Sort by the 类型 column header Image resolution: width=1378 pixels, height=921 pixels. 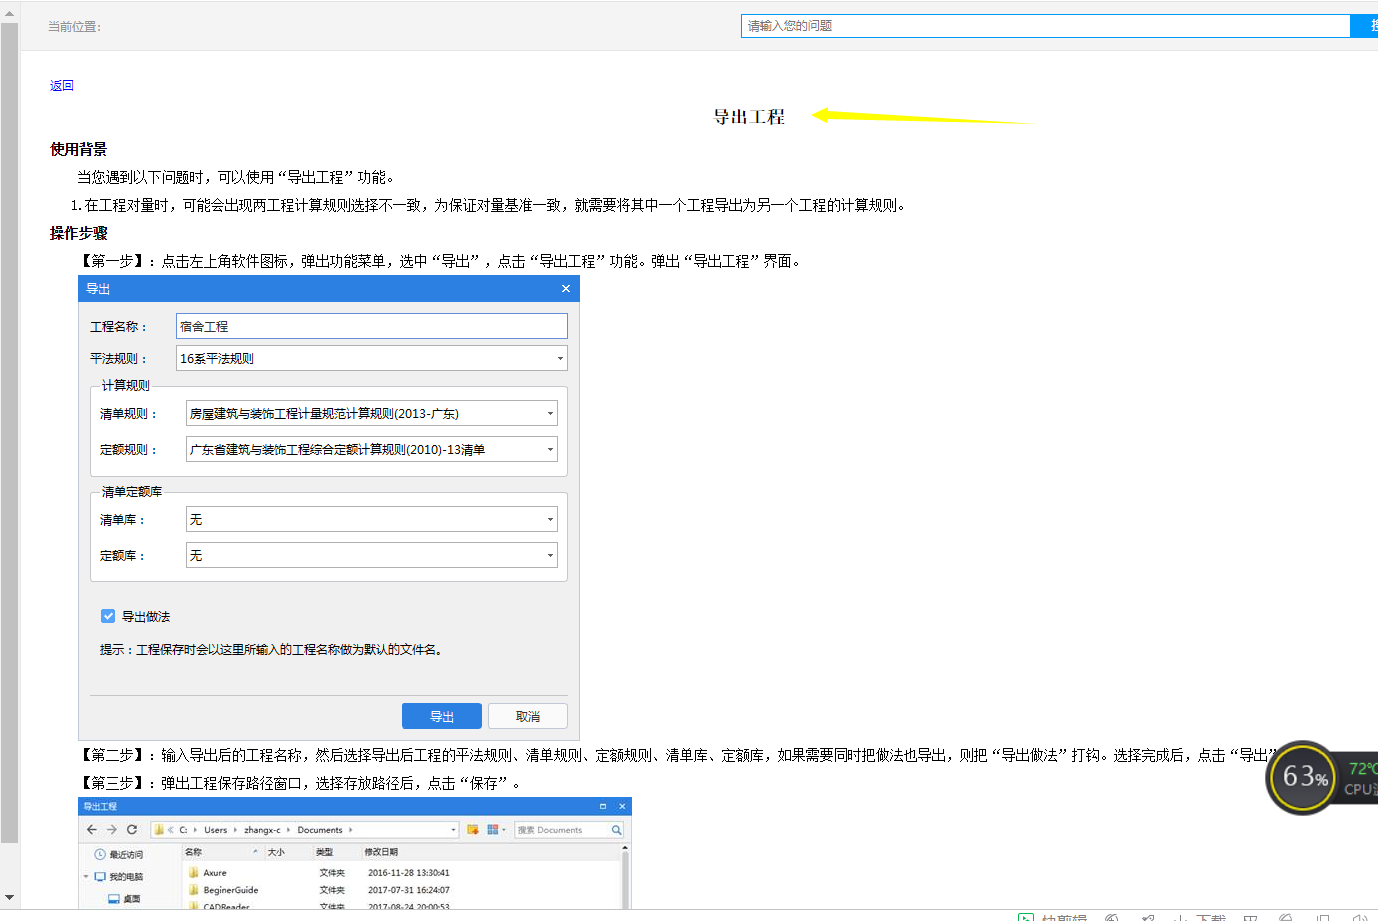pos(324,852)
